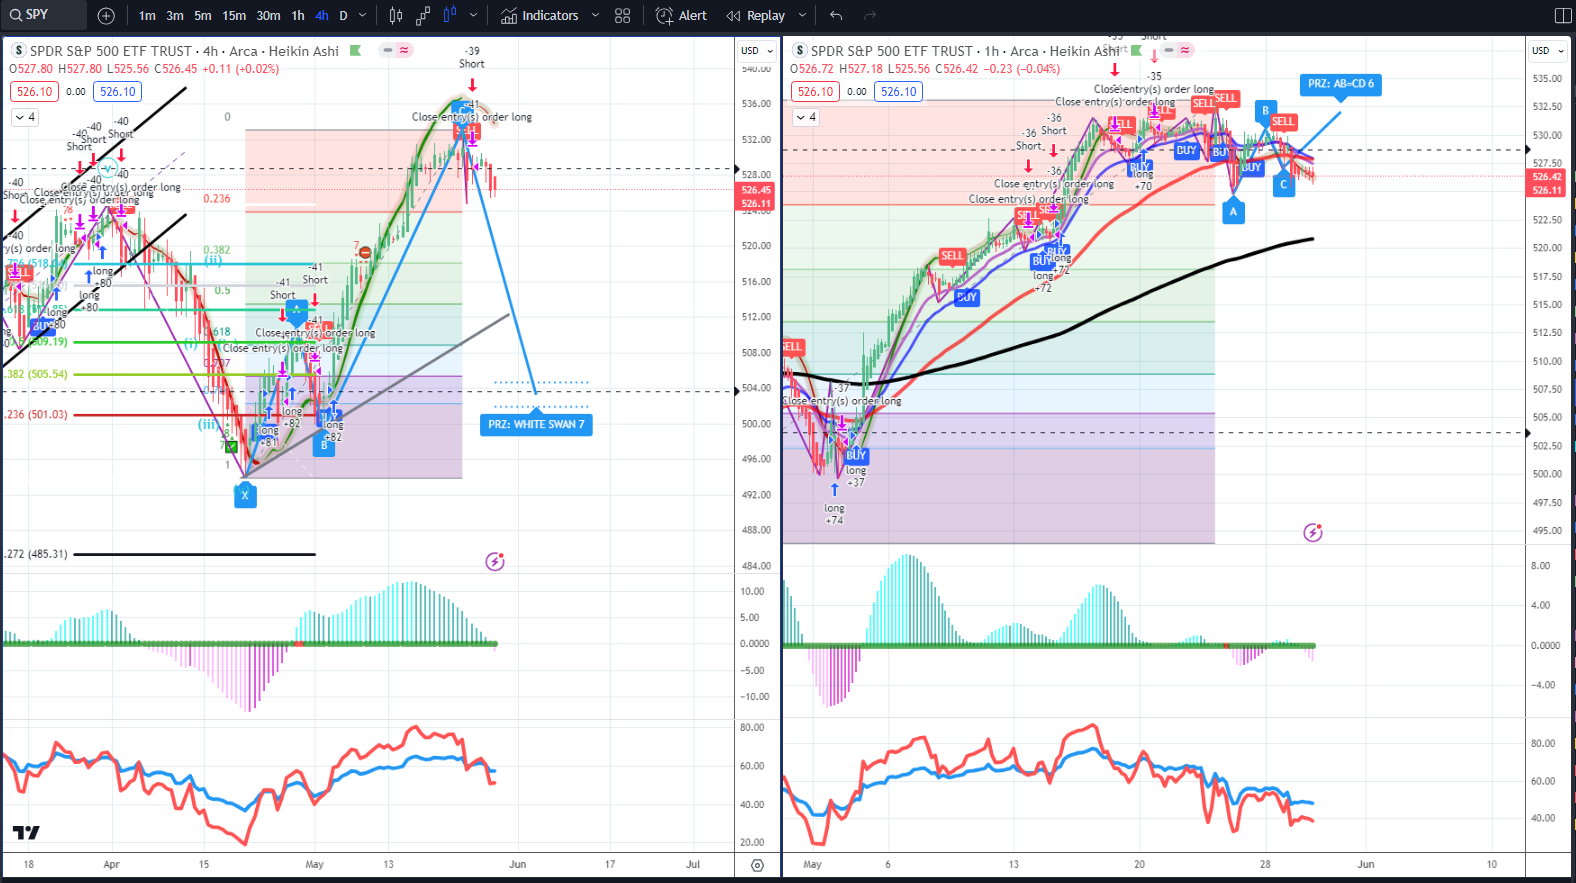Click the S symbol logo on 1h chart title

(800, 51)
